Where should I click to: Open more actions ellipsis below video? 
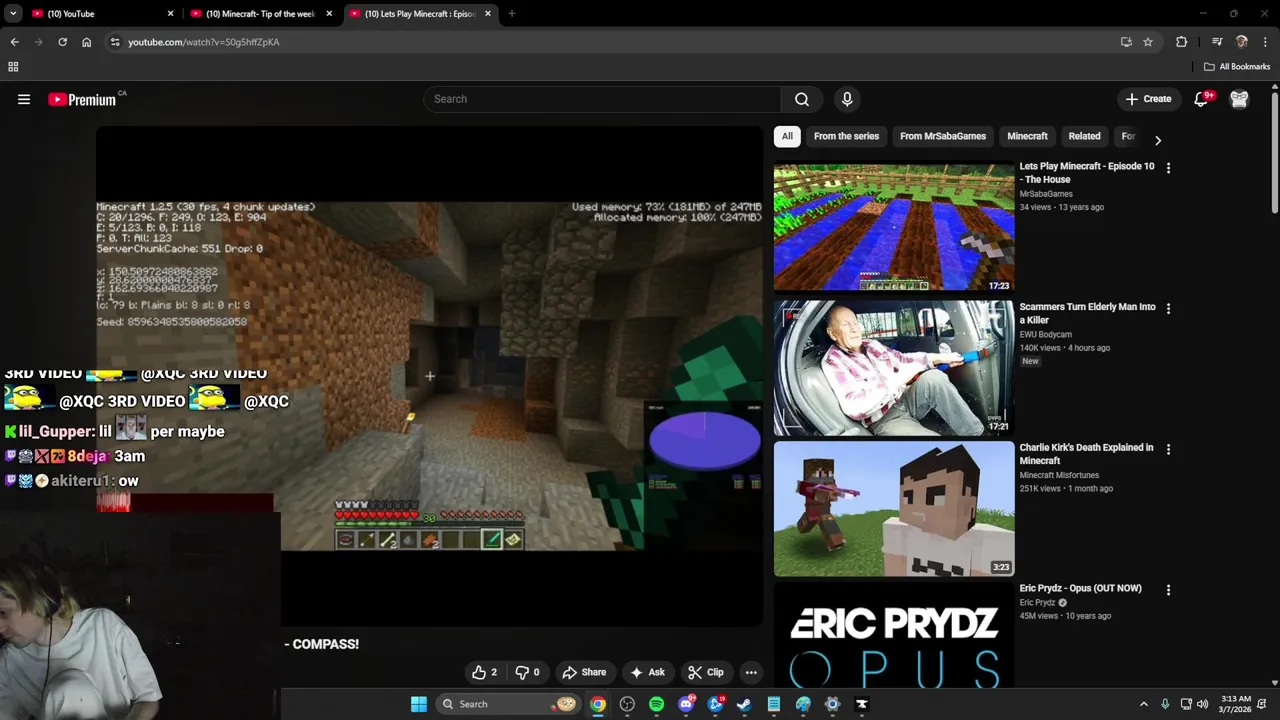click(751, 672)
